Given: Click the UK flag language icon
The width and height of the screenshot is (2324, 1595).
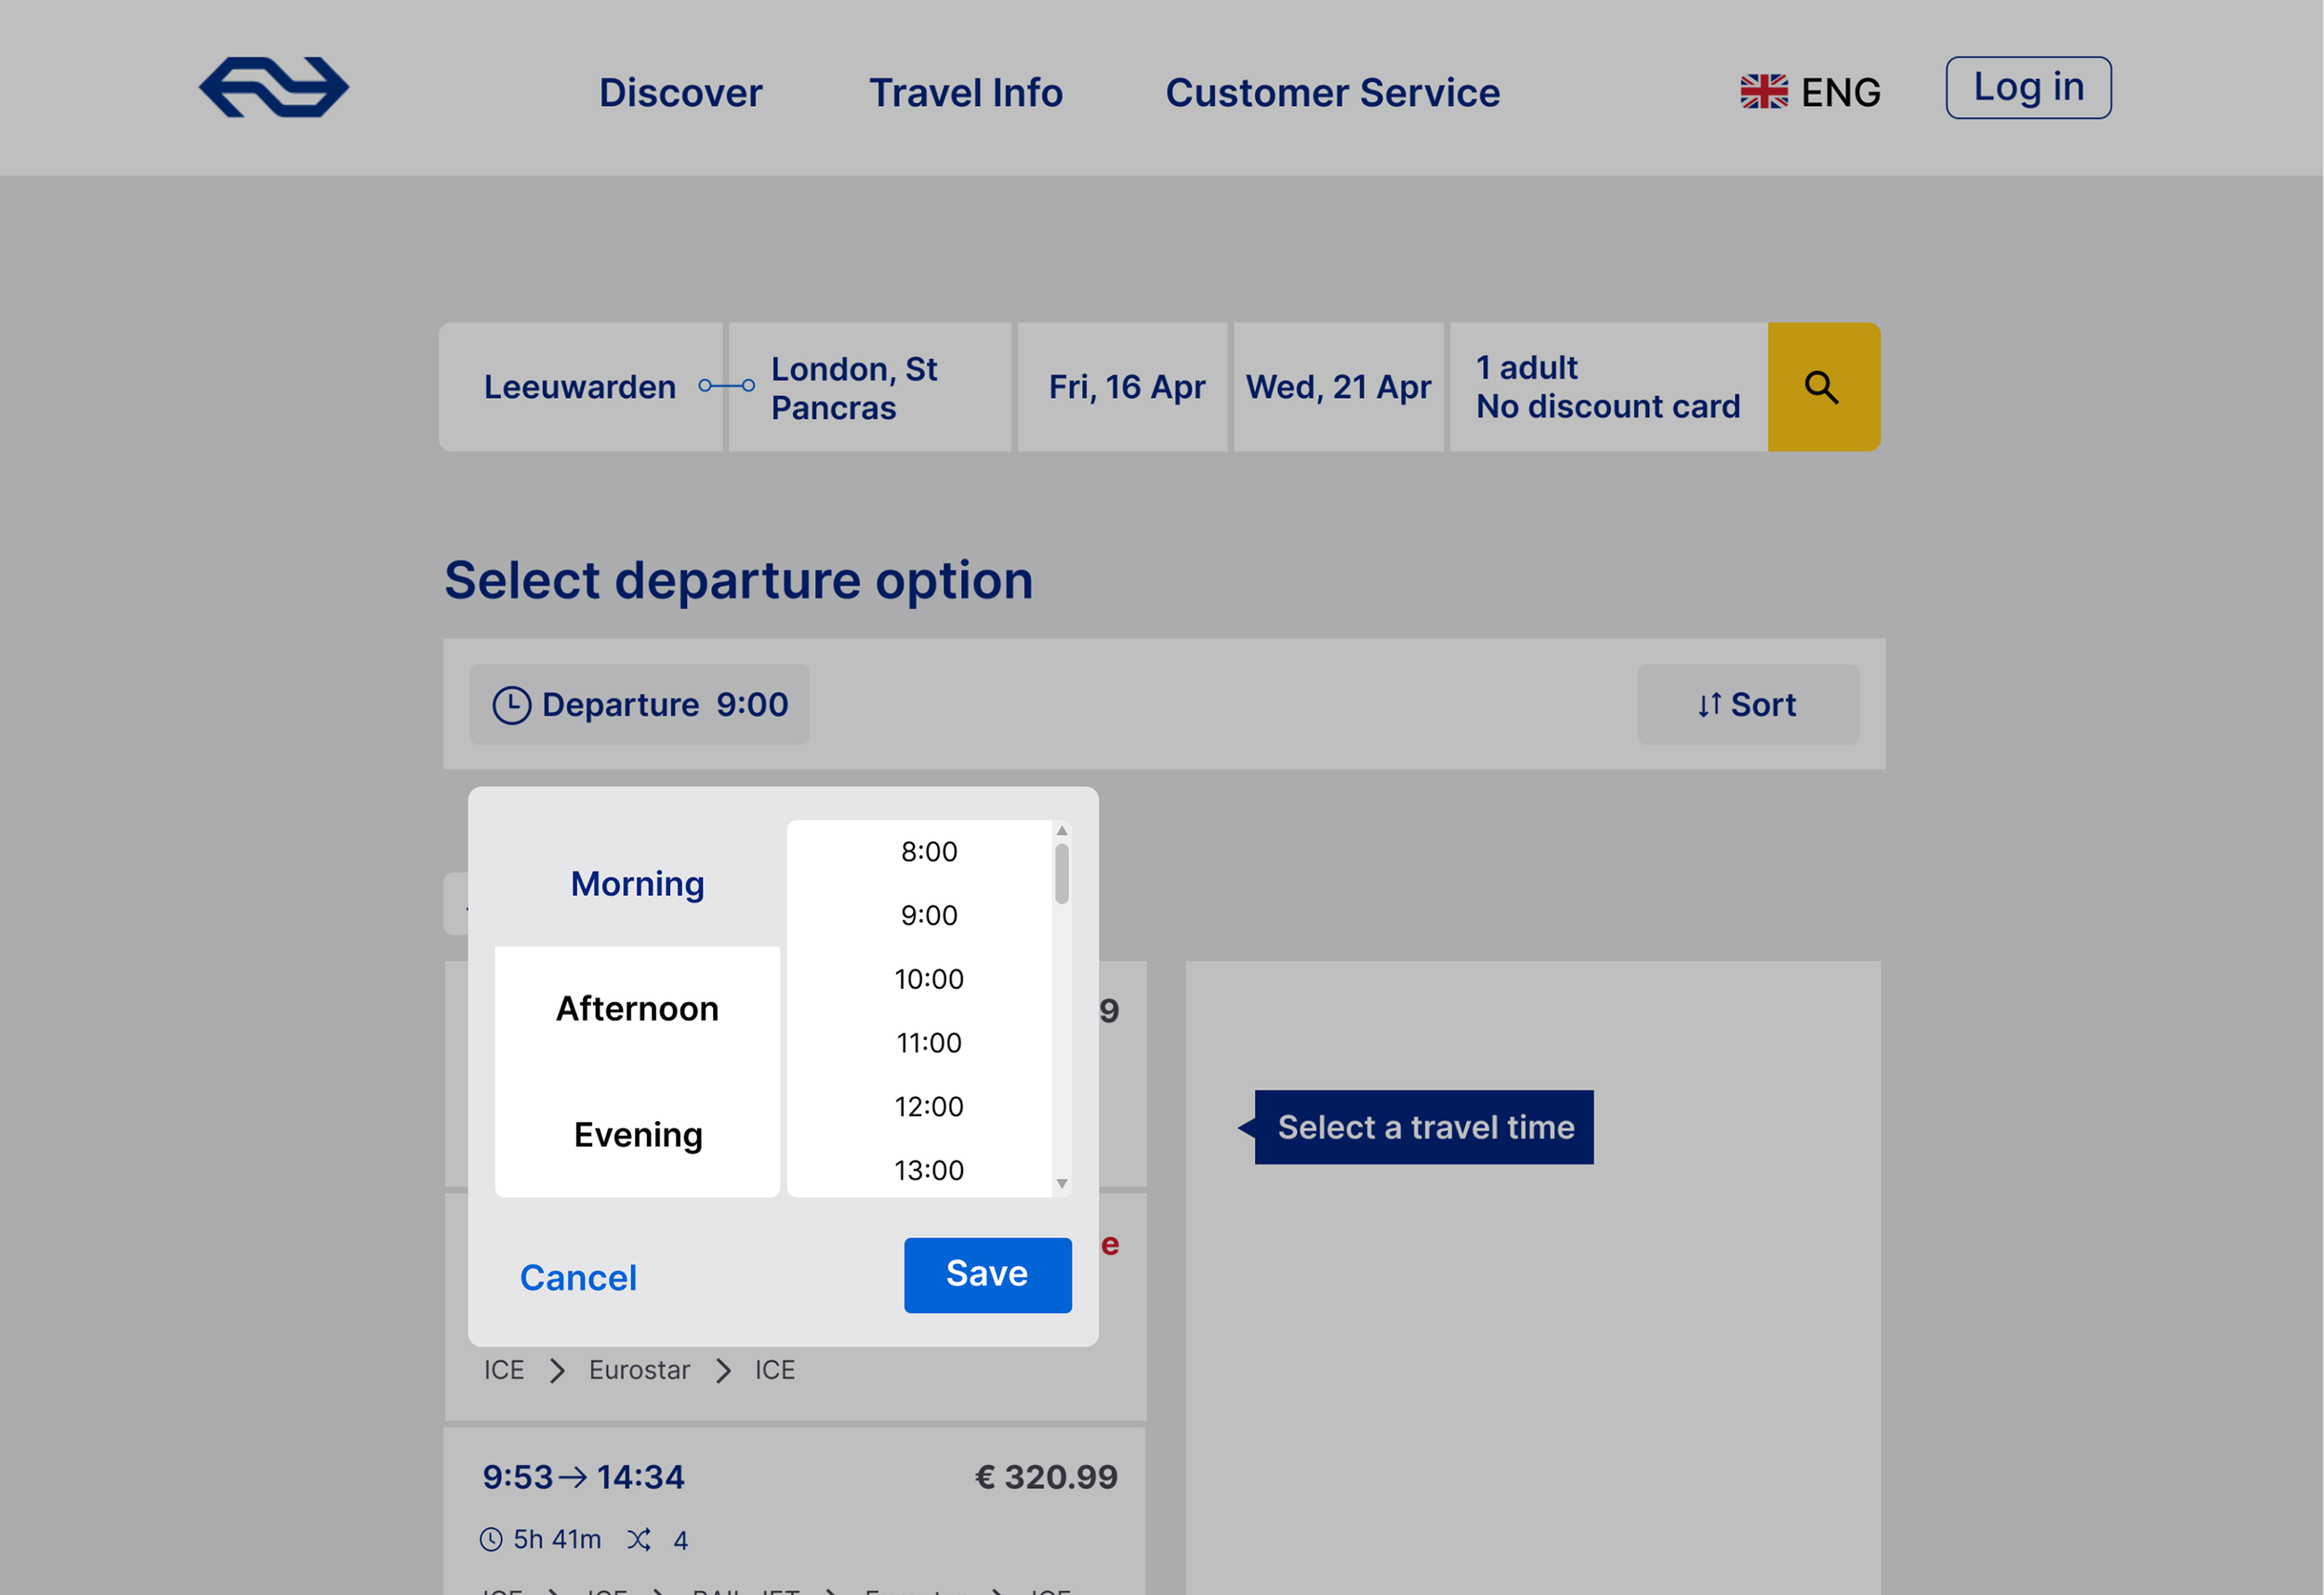Looking at the screenshot, I should 1763,92.
